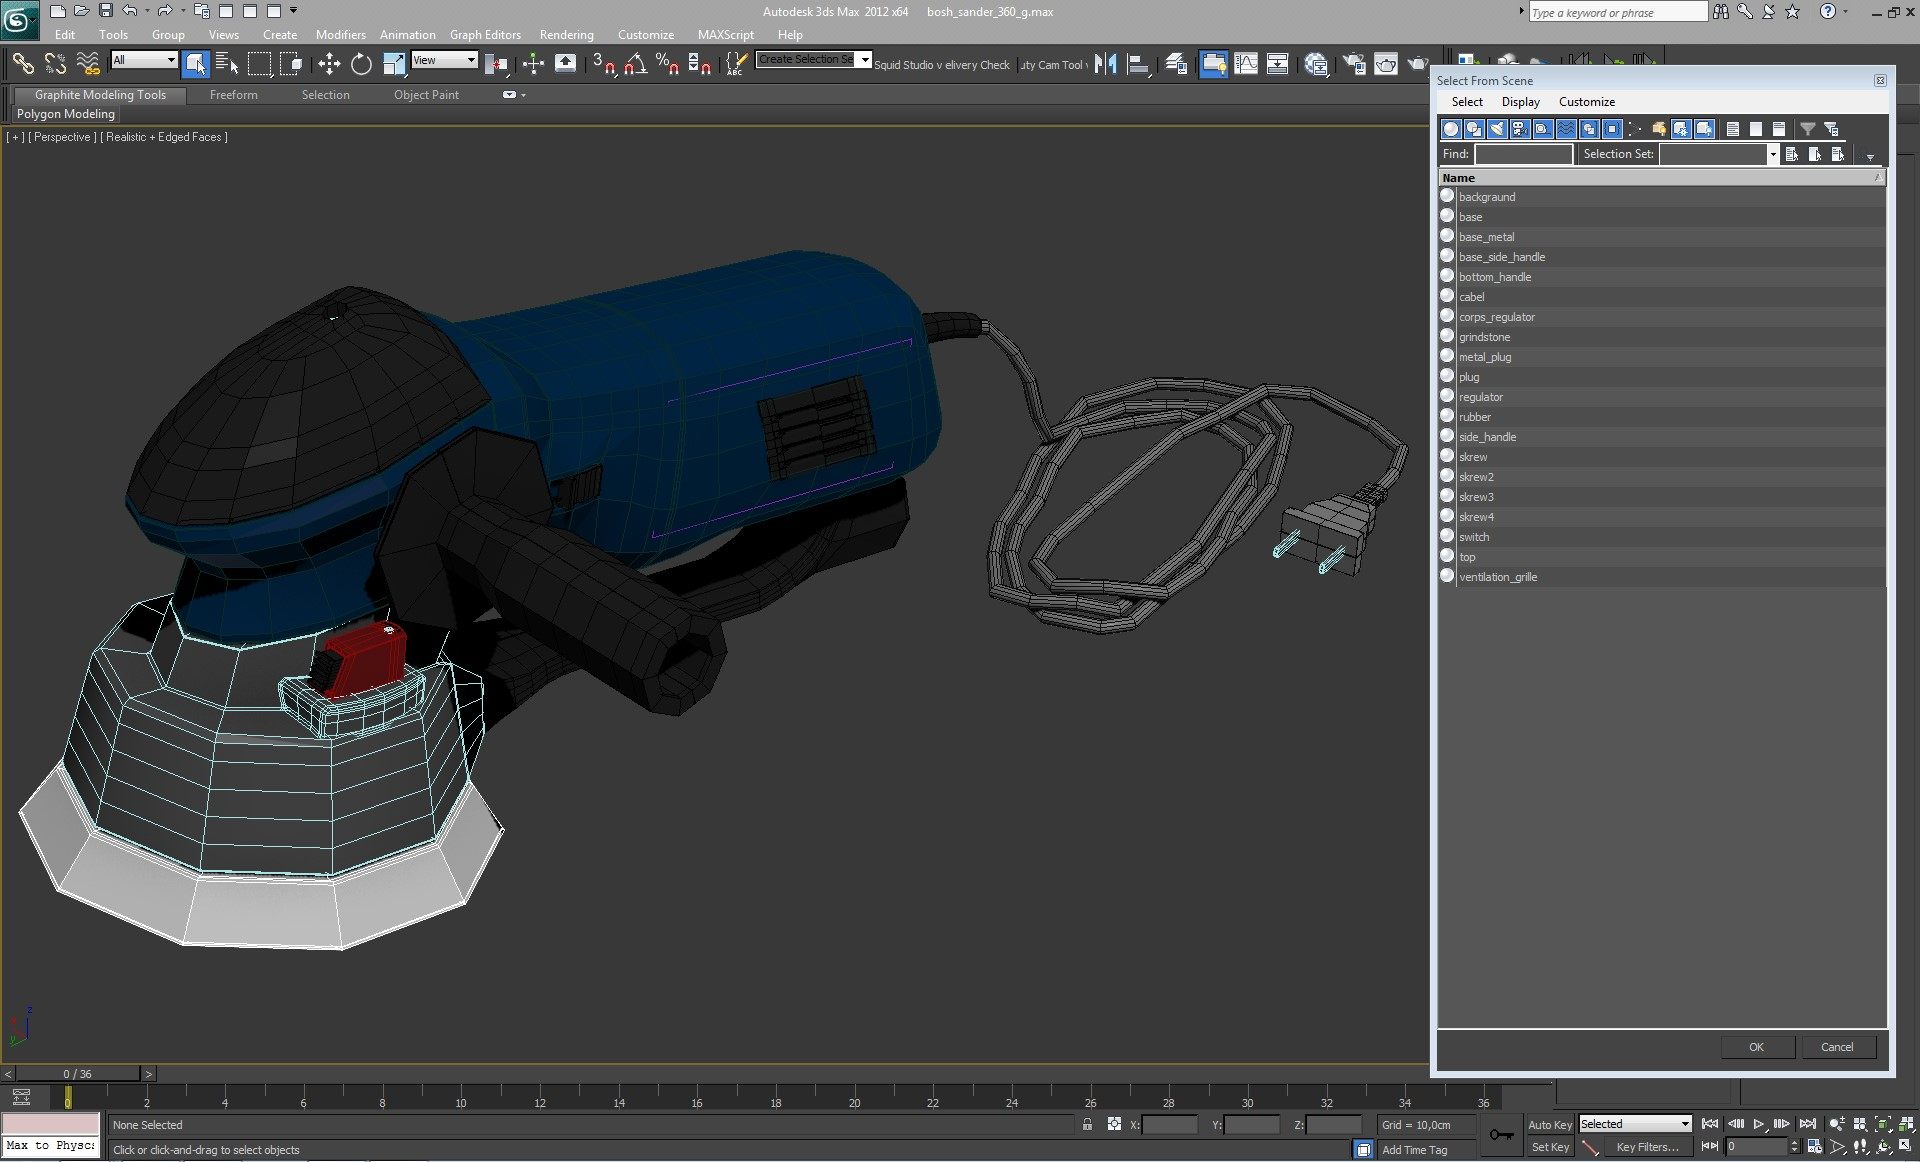Viewport: 1920px width, 1162px height.
Task: Open the 3ds Max application menu button
Action: pos(19,19)
